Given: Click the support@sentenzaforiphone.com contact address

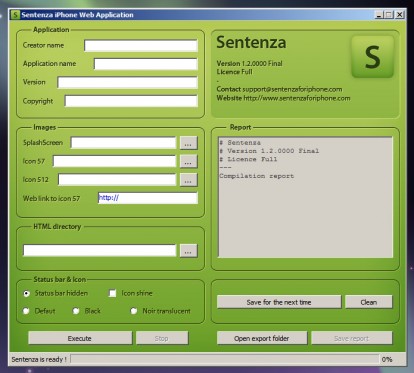Looking at the screenshot, I should coord(292,89).
